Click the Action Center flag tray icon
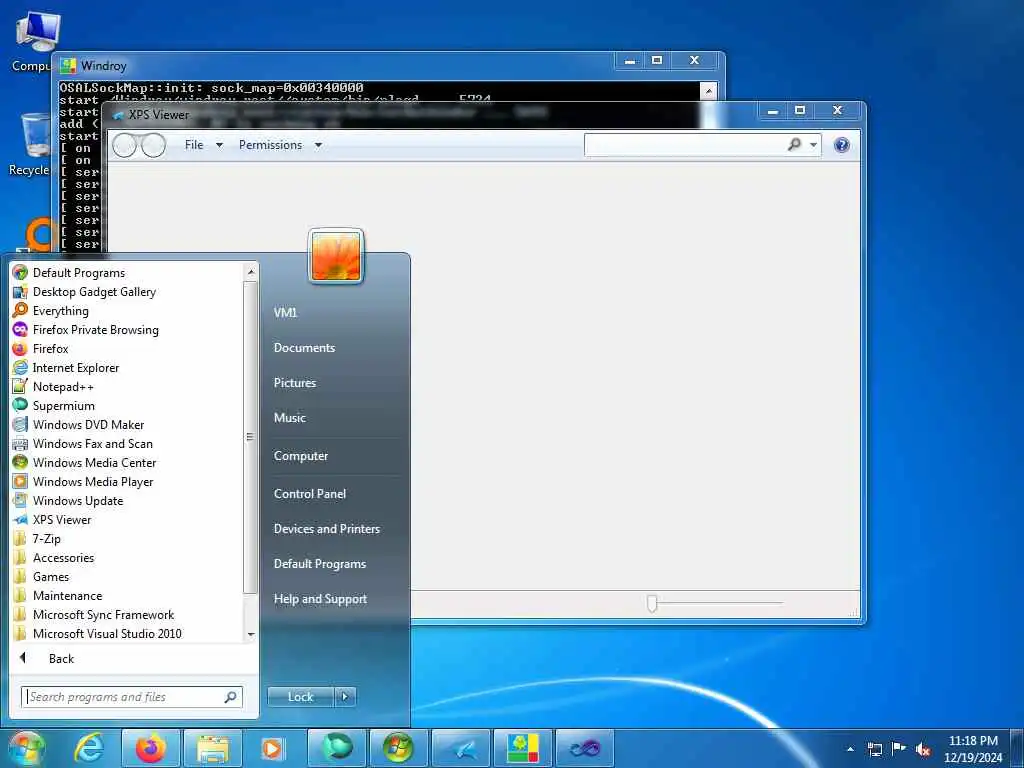This screenshot has height=768, width=1024. 899,749
